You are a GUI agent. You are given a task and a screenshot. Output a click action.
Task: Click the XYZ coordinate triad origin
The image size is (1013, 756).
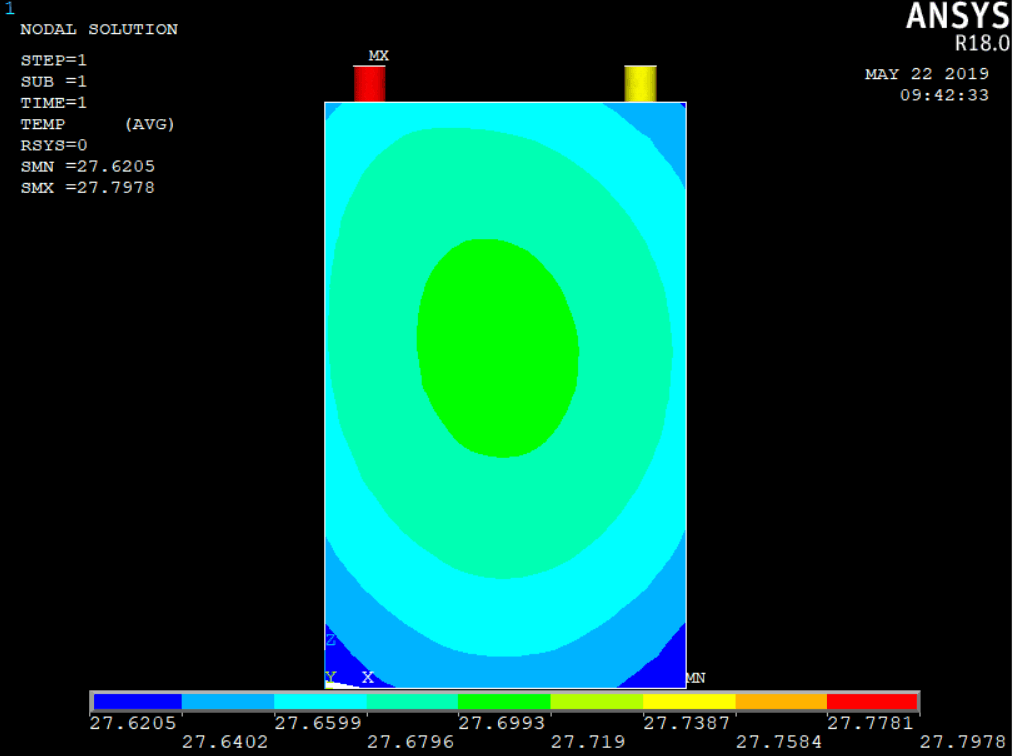[331, 678]
